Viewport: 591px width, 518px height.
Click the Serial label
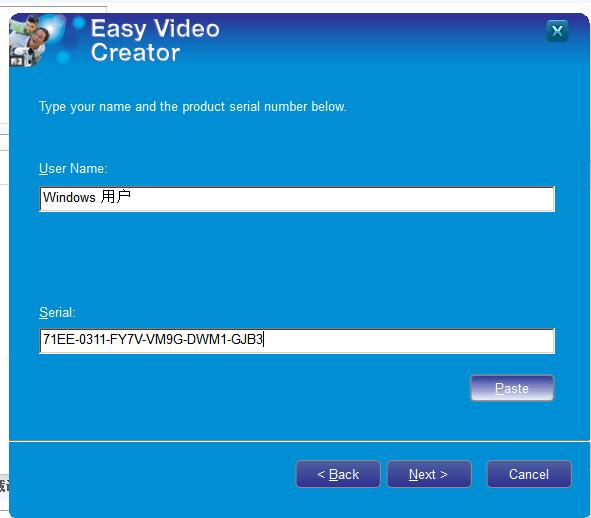[x=57, y=313]
